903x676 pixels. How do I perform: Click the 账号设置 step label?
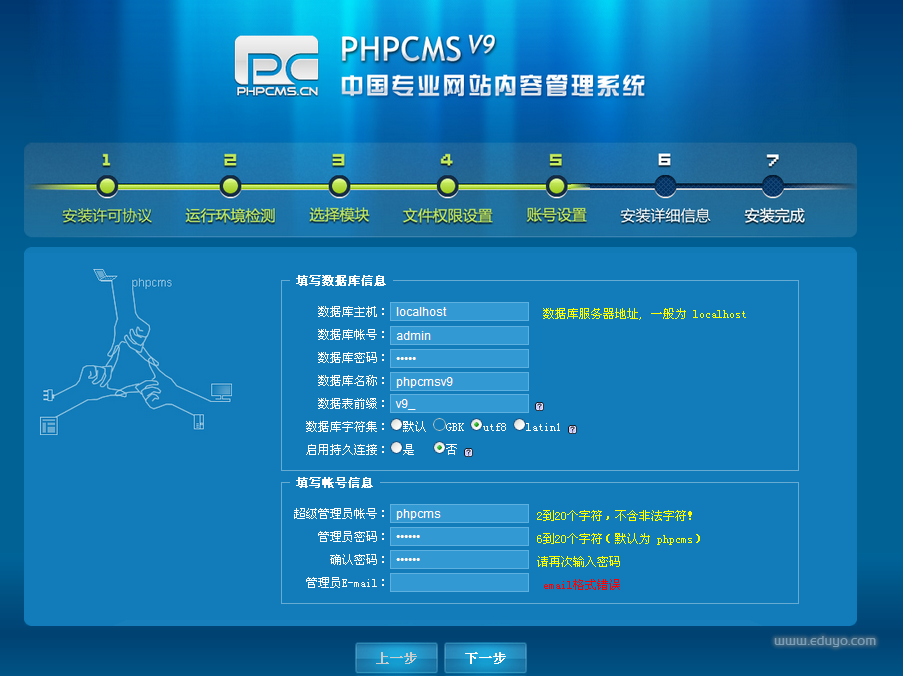pos(555,214)
